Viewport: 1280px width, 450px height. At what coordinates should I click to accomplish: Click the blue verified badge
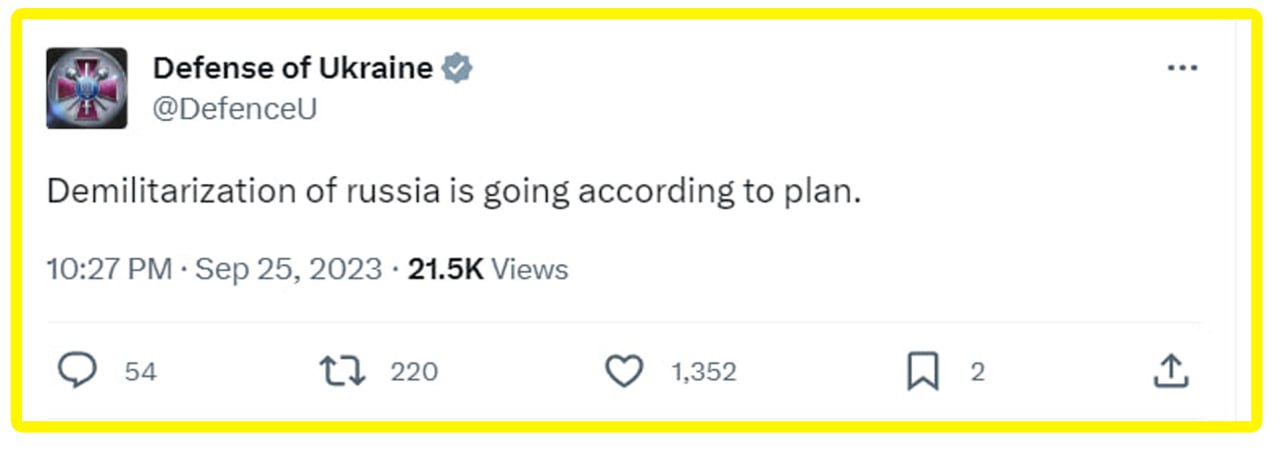(x=457, y=68)
